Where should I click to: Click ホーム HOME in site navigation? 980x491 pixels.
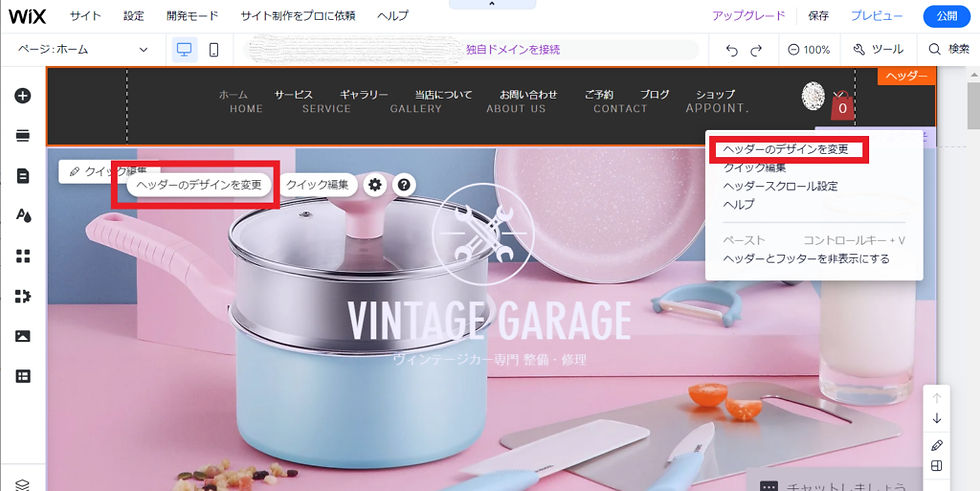click(x=239, y=101)
